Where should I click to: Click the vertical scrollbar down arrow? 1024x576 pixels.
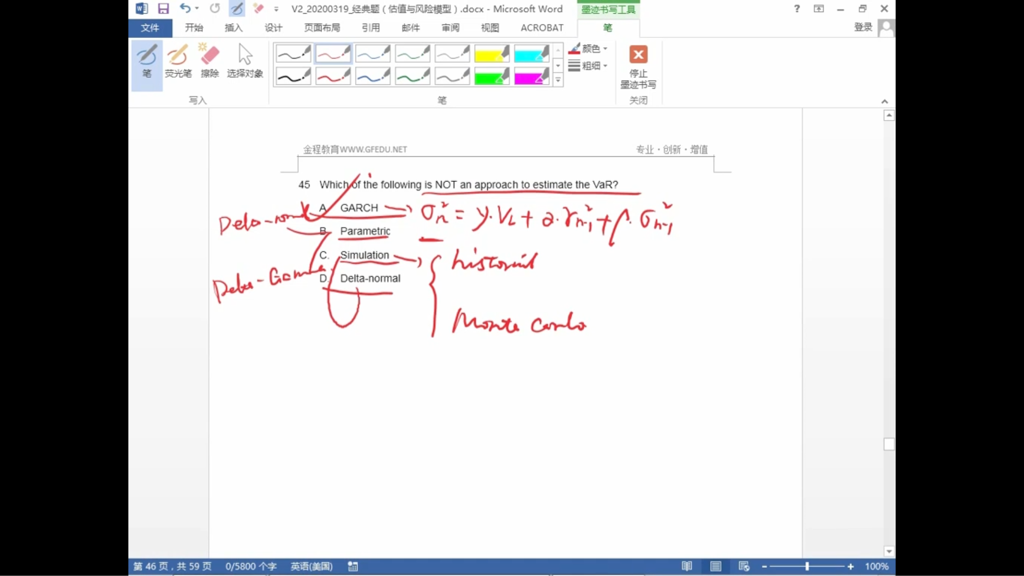click(x=889, y=552)
